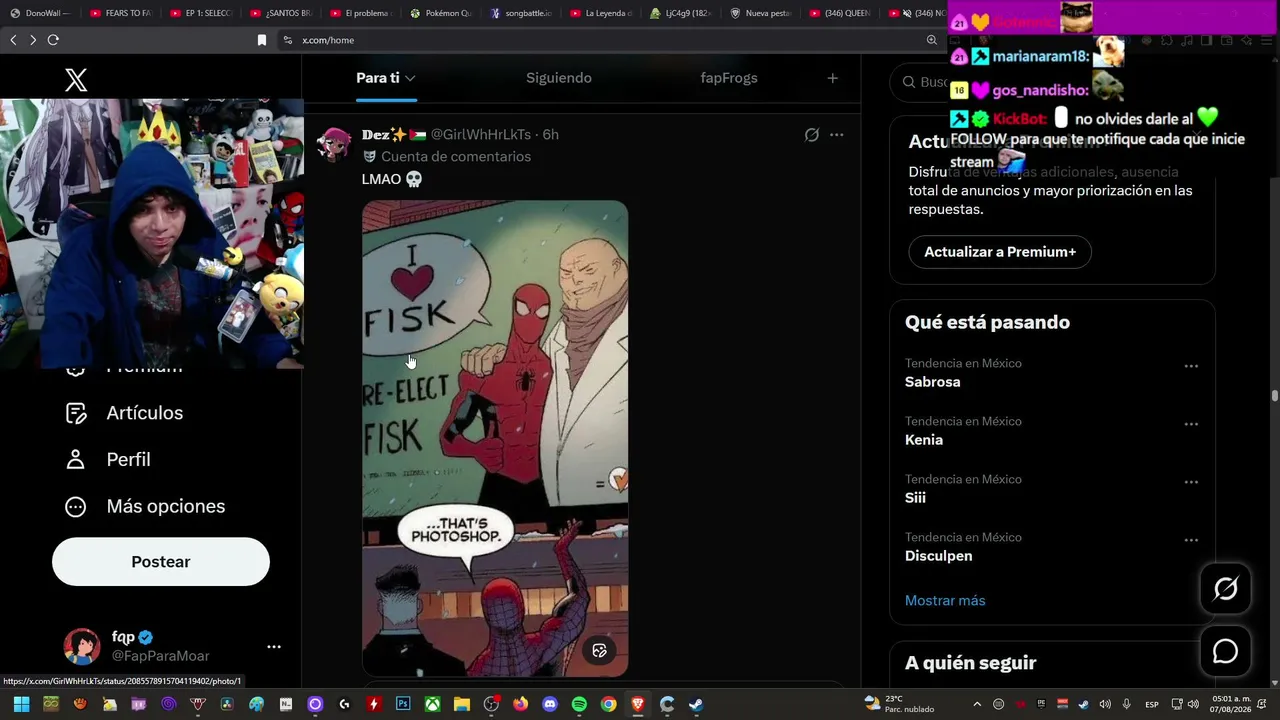
Task: Open Firefox from the taskbar
Action: click(520, 704)
